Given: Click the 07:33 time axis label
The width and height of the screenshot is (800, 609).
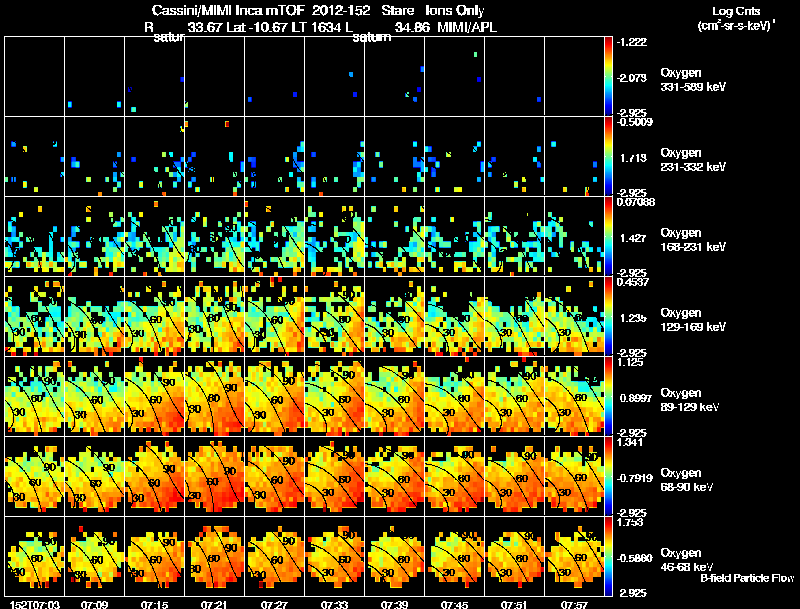Looking at the screenshot, I should pos(334,604).
